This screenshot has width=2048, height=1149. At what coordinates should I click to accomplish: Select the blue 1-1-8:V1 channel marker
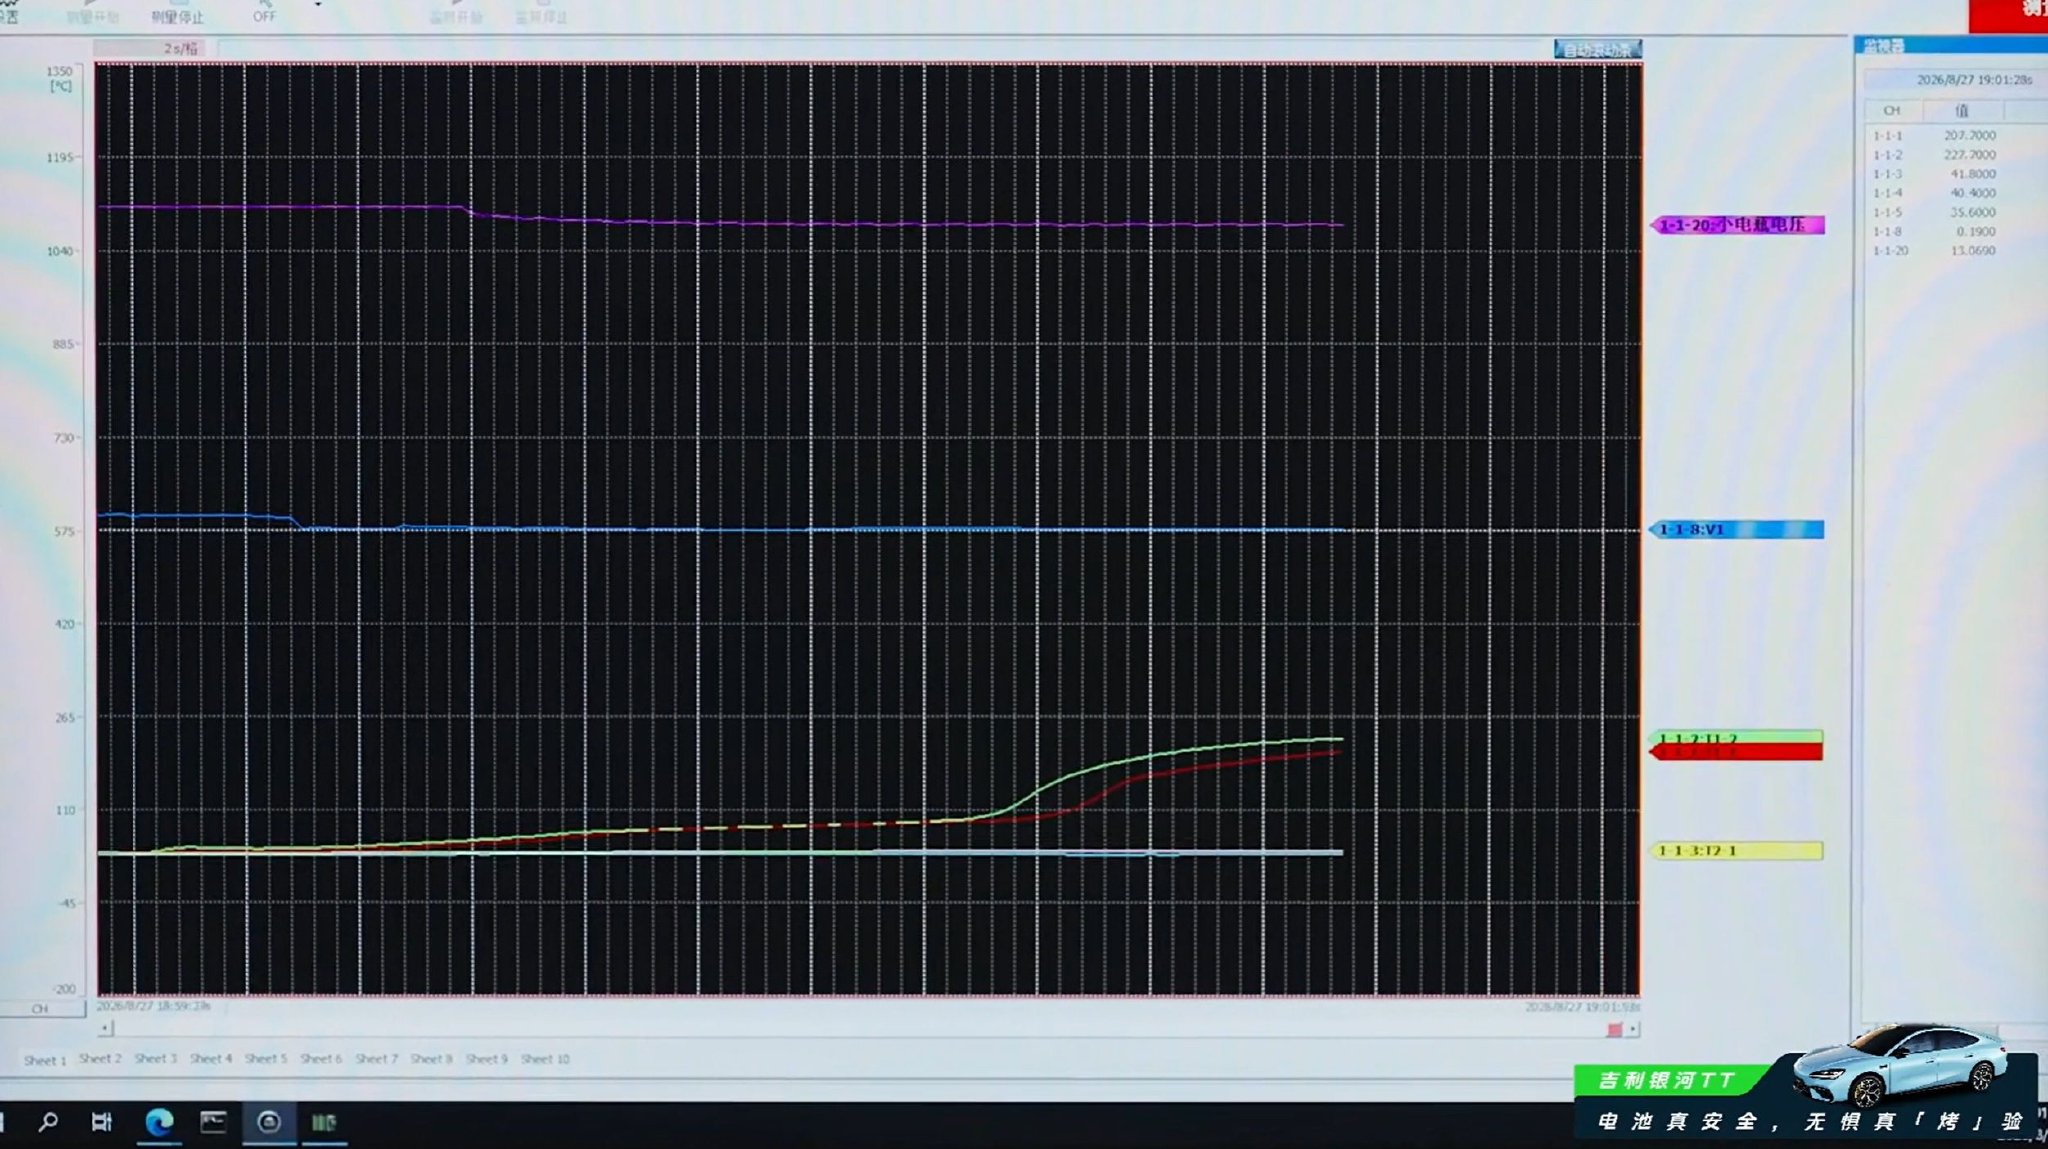(1736, 530)
